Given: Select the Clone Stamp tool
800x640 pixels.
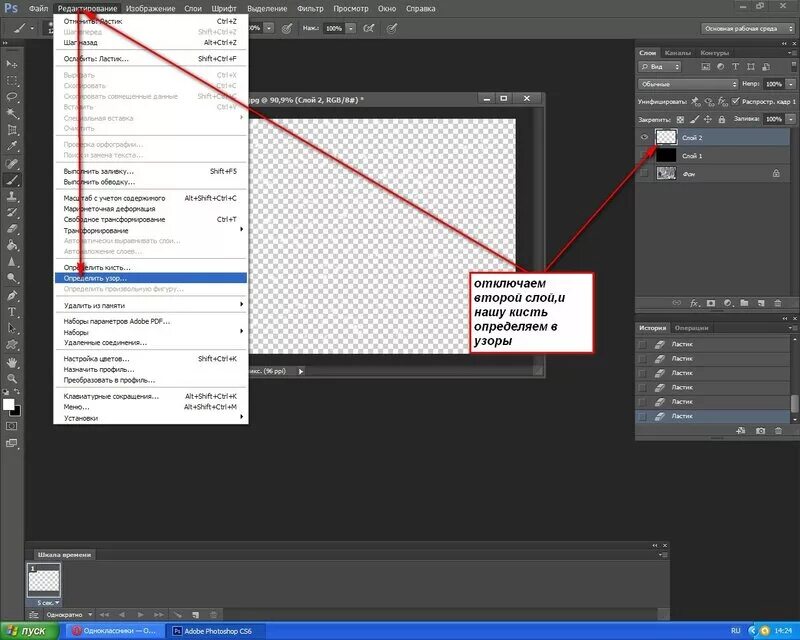Looking at the screenshot, I should (x=12, y=196).
